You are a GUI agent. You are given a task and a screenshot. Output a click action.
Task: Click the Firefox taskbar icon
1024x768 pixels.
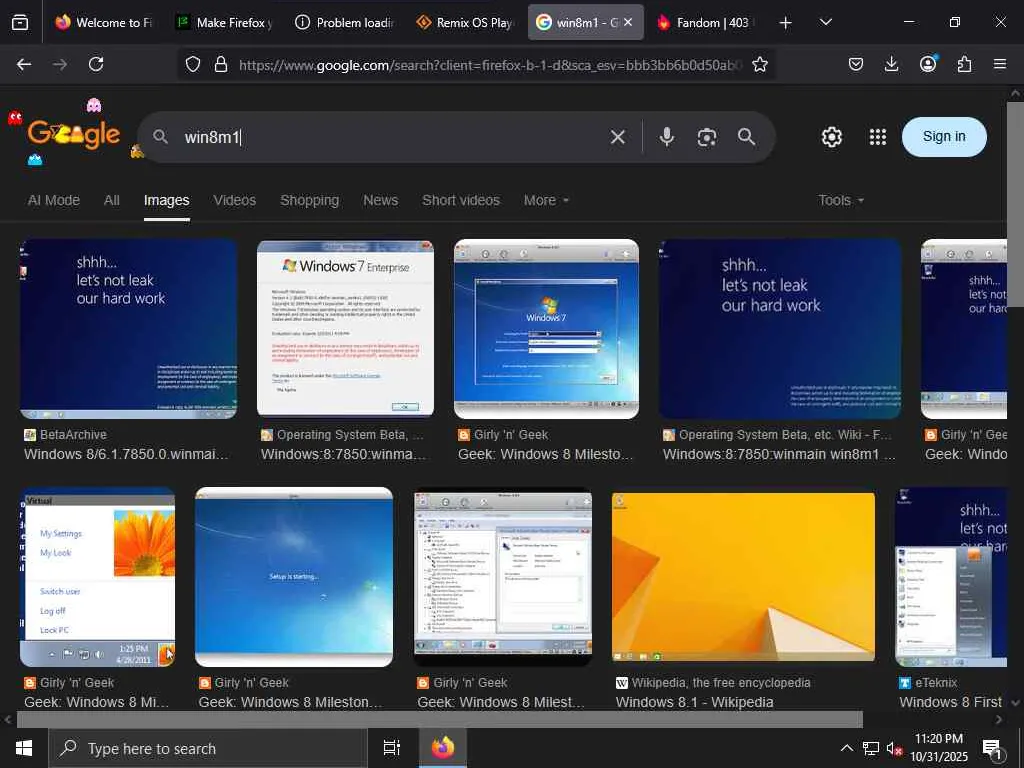pos(442,748)
